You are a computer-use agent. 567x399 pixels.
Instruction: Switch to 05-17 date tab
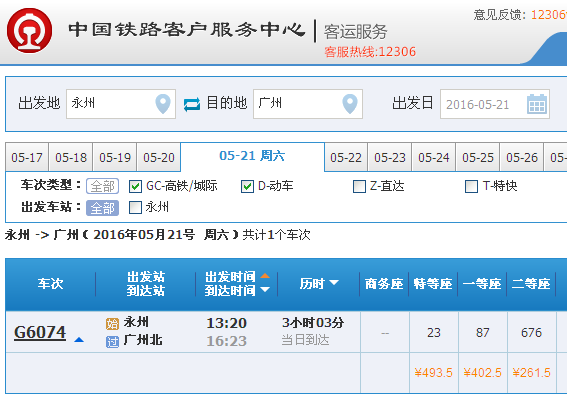27,157
